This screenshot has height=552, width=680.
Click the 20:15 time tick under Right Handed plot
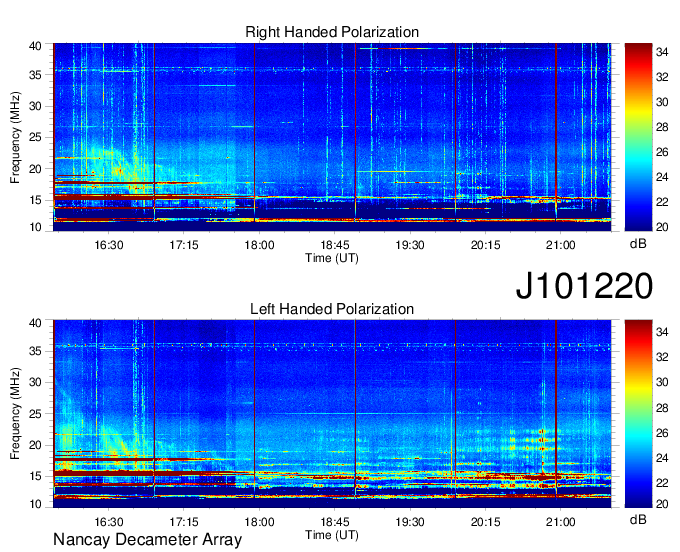pyautogui.click(x=485, y=245)
